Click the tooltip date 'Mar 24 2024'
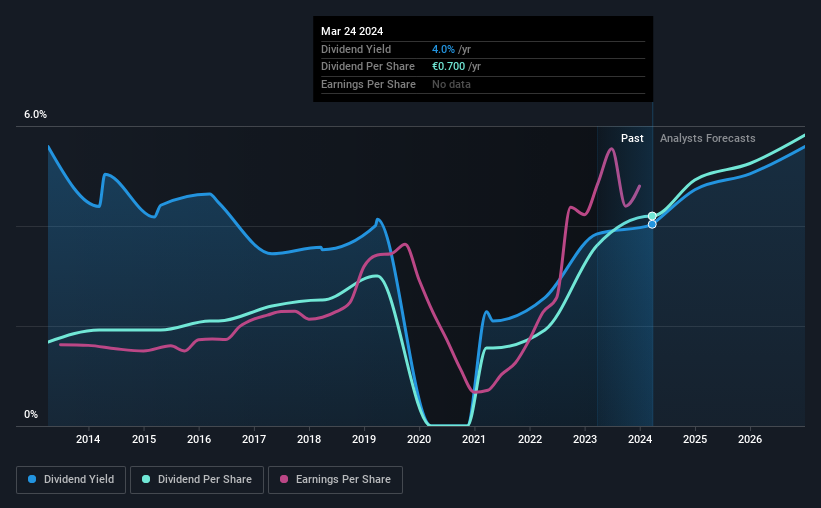The image size is (821, 508). tap(352, 31)
